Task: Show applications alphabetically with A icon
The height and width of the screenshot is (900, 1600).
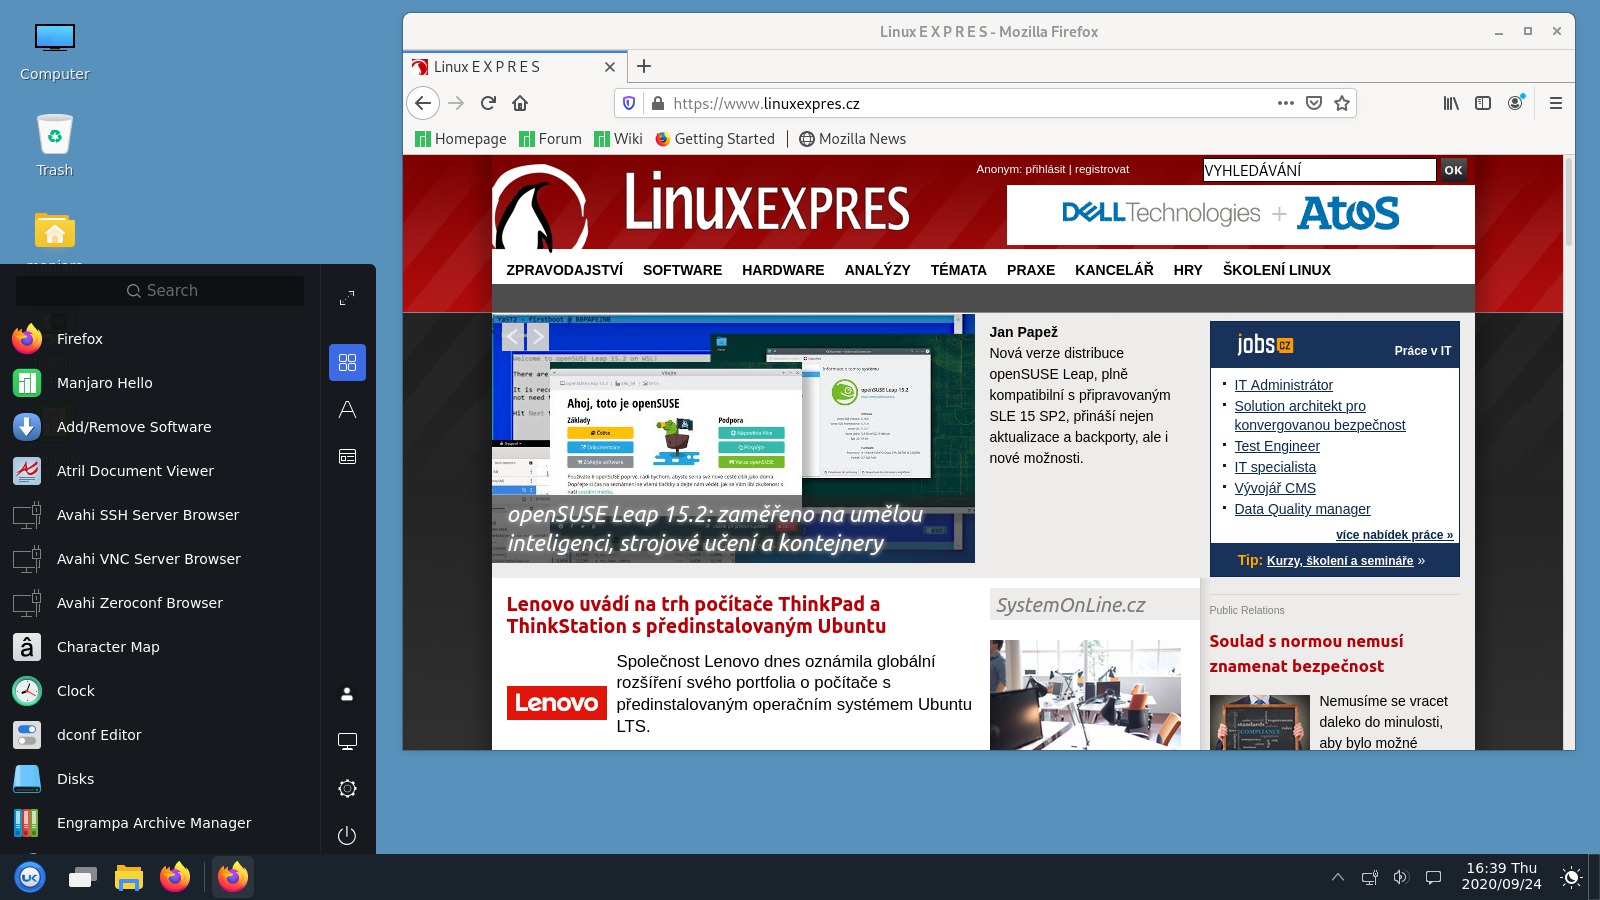Action: [347, 409]
